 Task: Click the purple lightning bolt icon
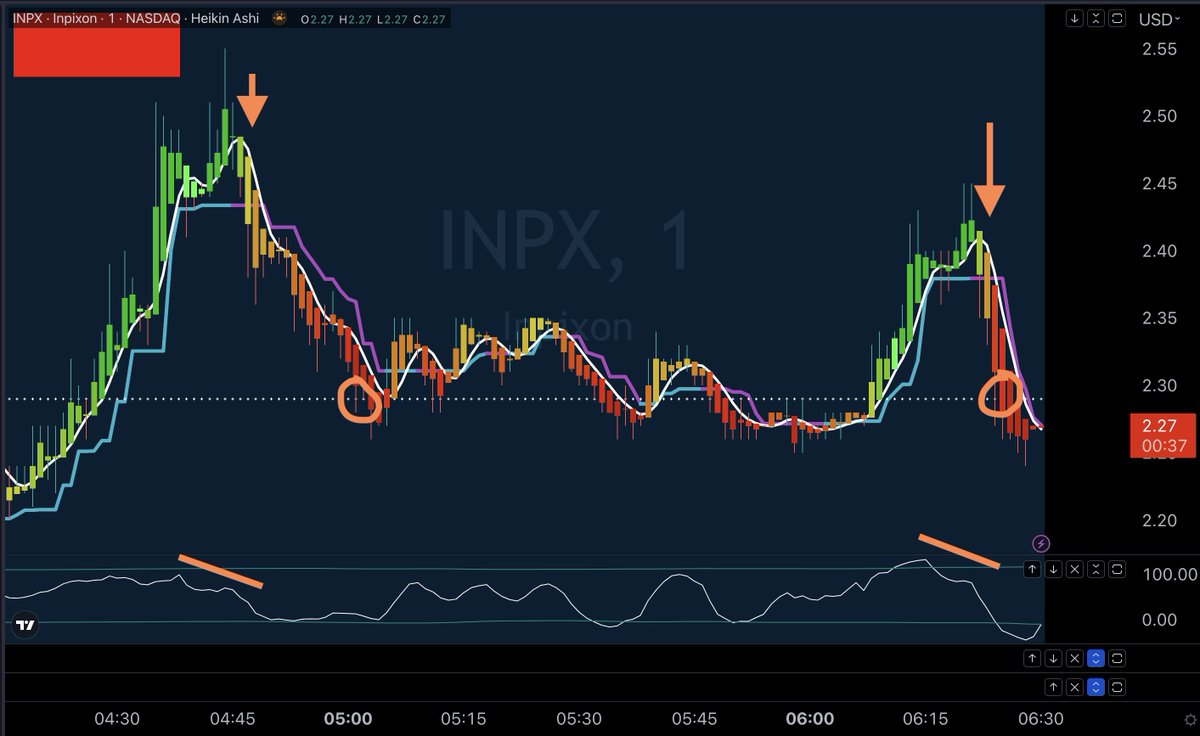point(1041,544)
